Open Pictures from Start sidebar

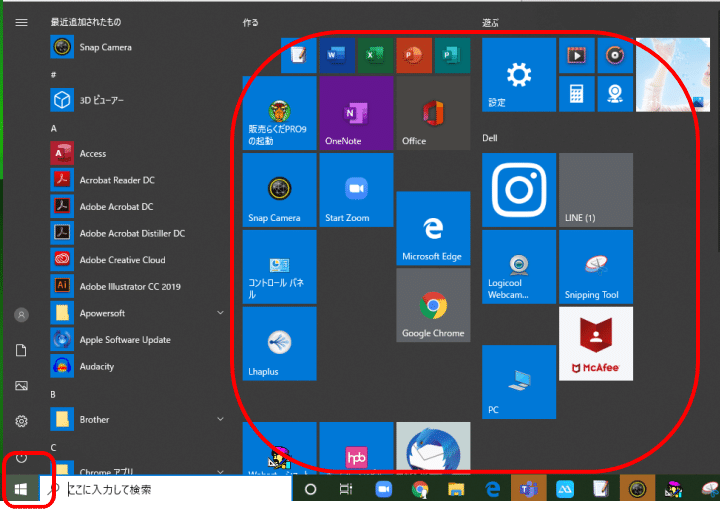point(21,386)
